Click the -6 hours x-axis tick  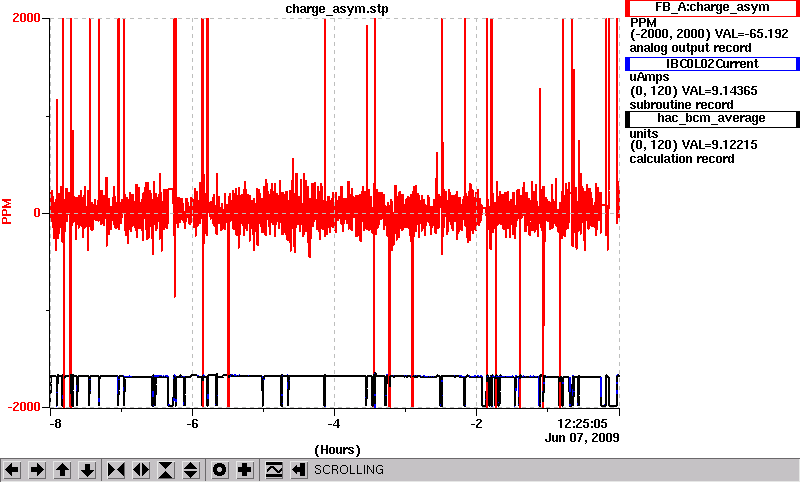(x=192, y=424)
